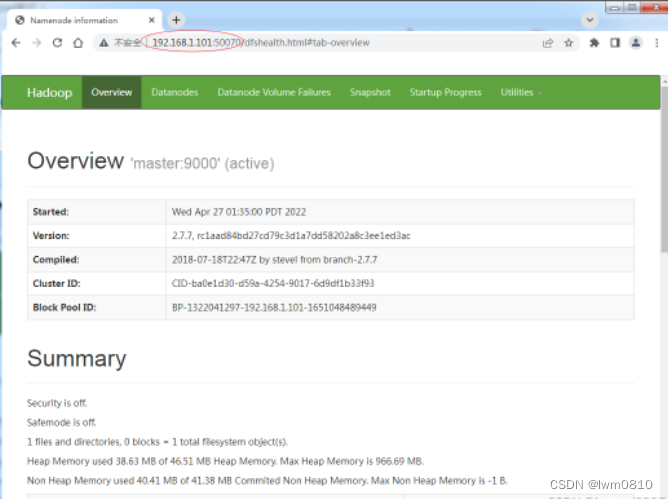Expand the Utilities dropdown menu
This screenshot has height=499, width=668.
point(521,92)
